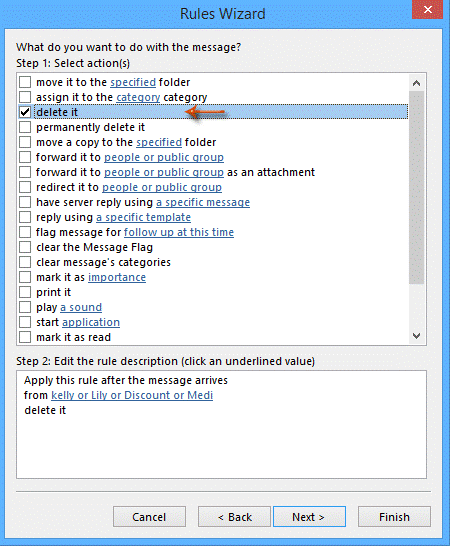Proceed with the Next button

click(x=309, y=517)
